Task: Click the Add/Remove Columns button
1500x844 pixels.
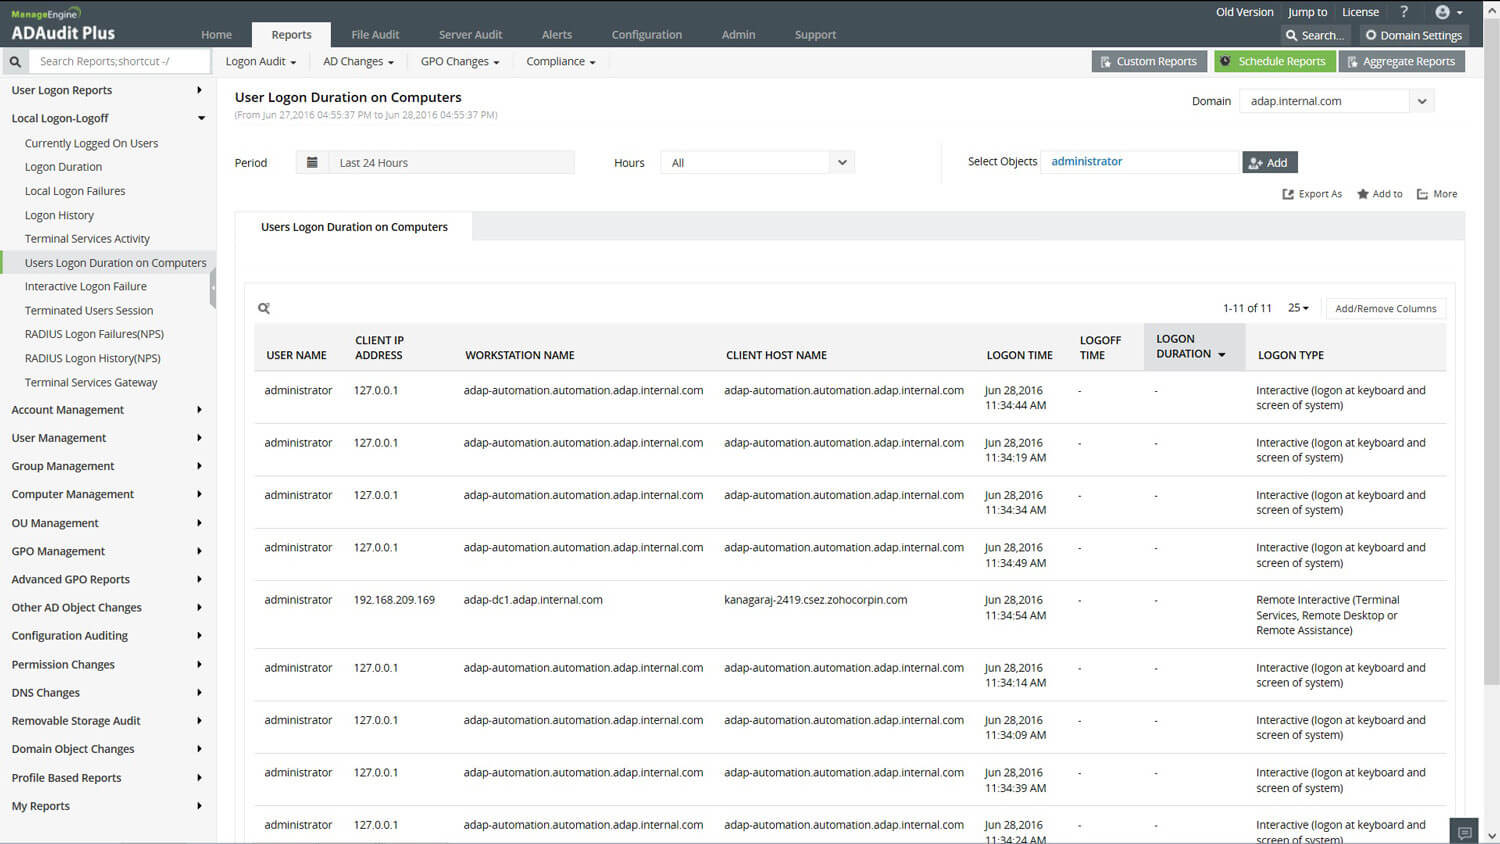Action: (x=1385, y=309)
